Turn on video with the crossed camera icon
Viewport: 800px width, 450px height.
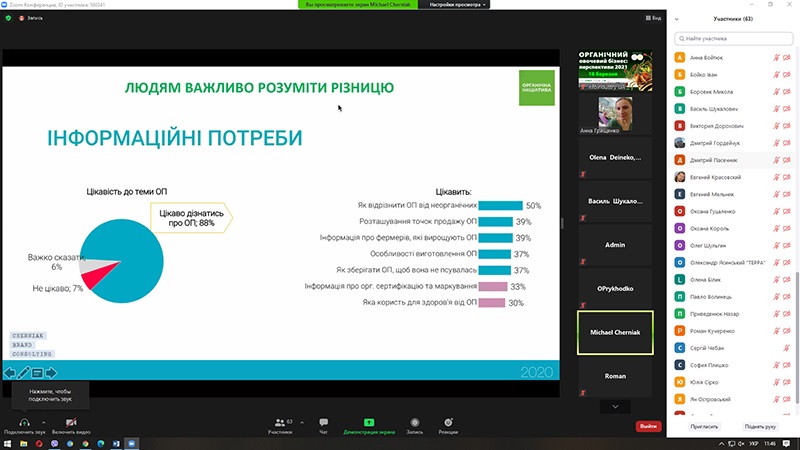(x=71, y=422)
